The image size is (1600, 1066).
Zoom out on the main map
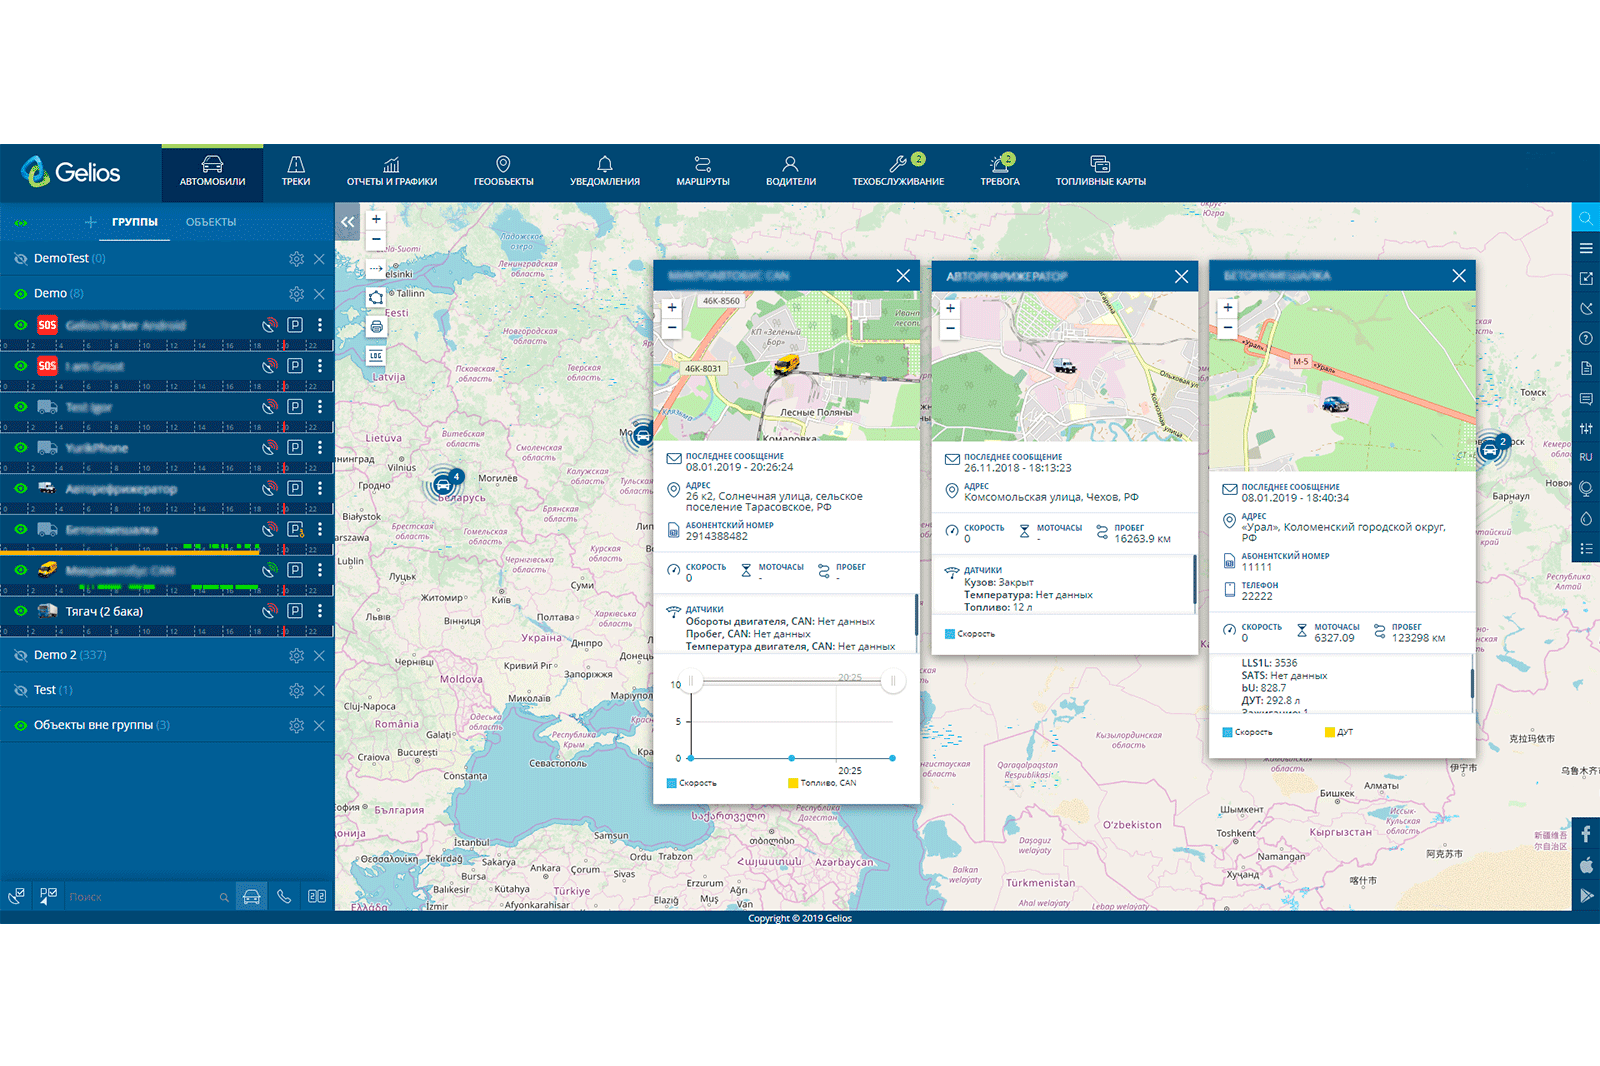(x=376, y=239)
